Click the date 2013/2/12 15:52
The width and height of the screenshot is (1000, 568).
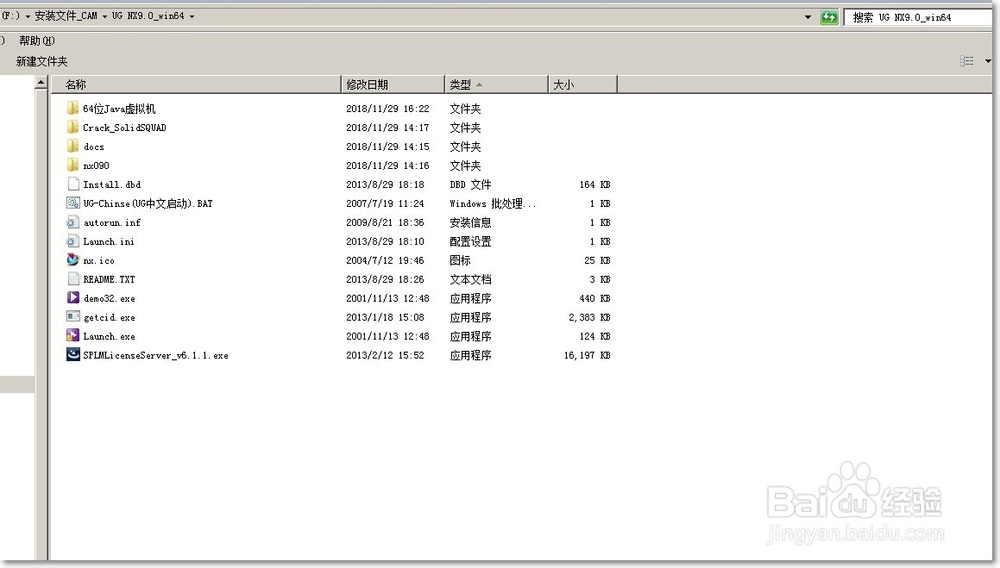(x=385, y=356)
